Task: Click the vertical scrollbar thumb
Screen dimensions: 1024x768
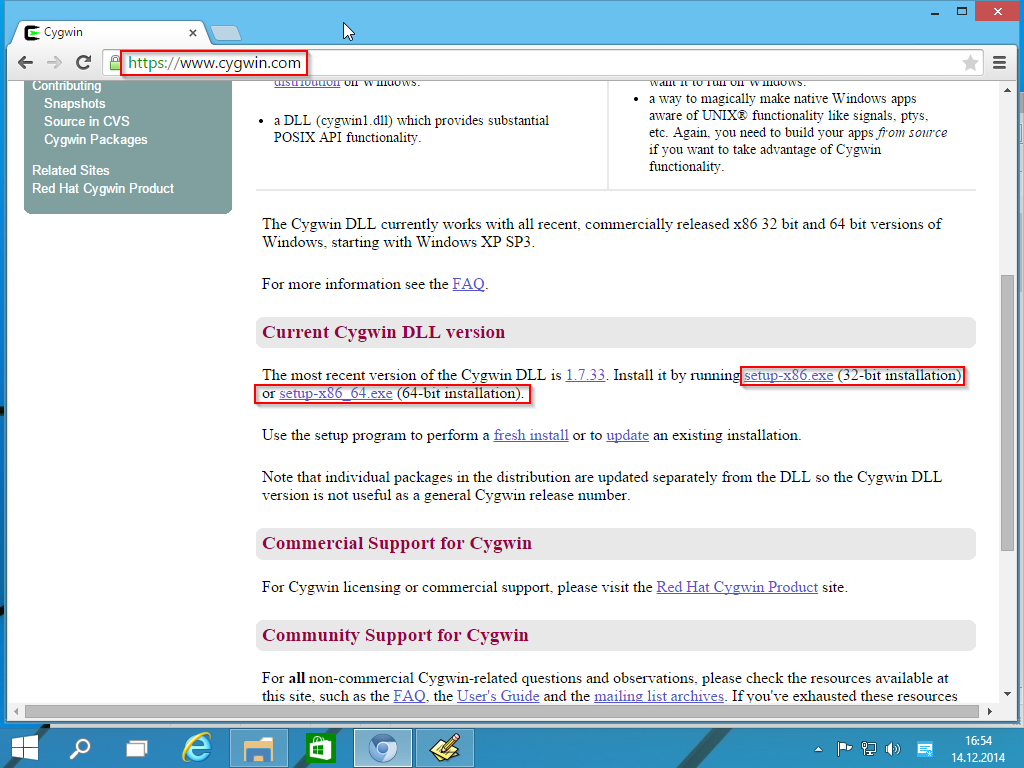Action: click(x=1008, y=413)
